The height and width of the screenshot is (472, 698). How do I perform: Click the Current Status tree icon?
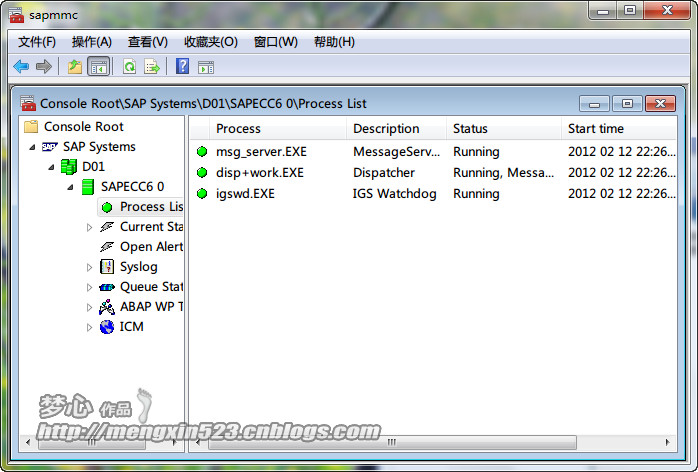click(107, 227)
